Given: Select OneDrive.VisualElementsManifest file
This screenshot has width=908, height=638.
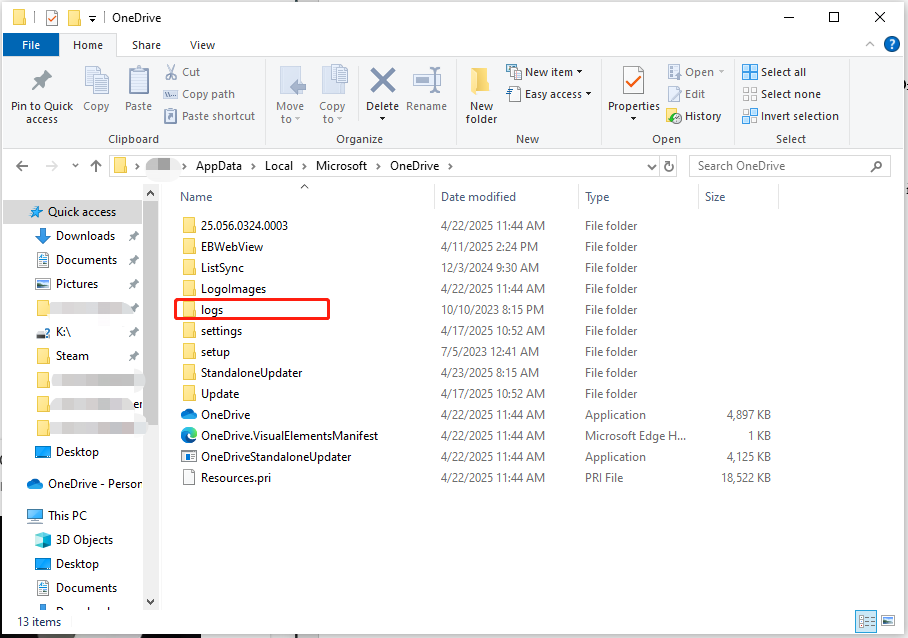Looking at the screenshot, I should 289,436.
